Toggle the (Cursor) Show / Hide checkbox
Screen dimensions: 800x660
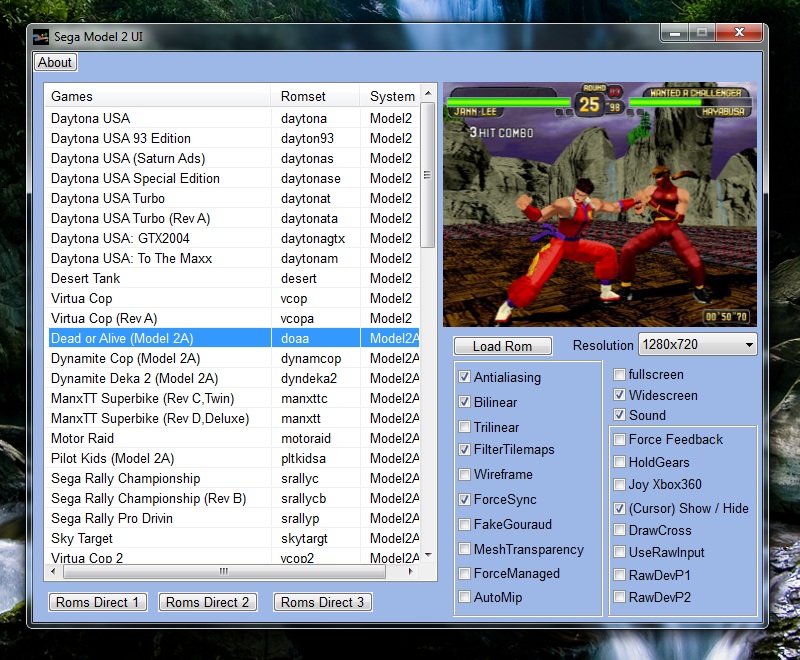pos(619,508)
